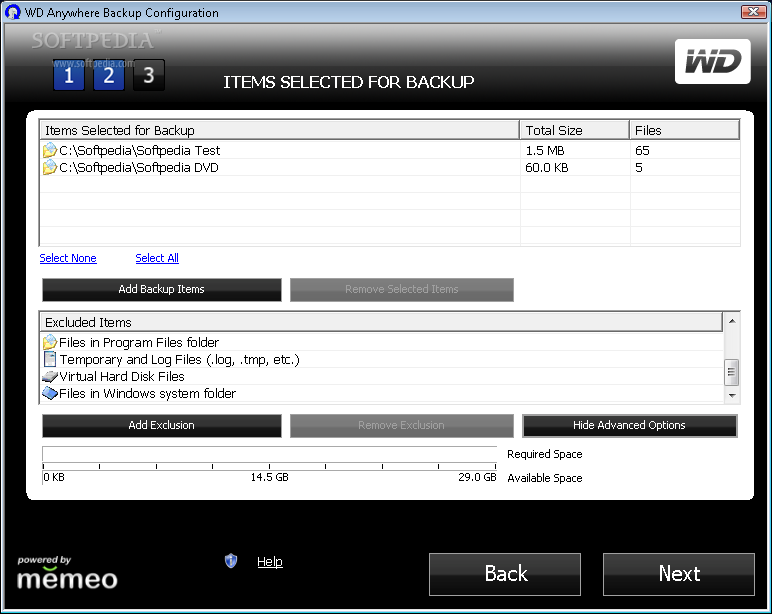This screenshot has width=772, height=614.
Task: Click the shield help icon
Action: tap(231, 561)
